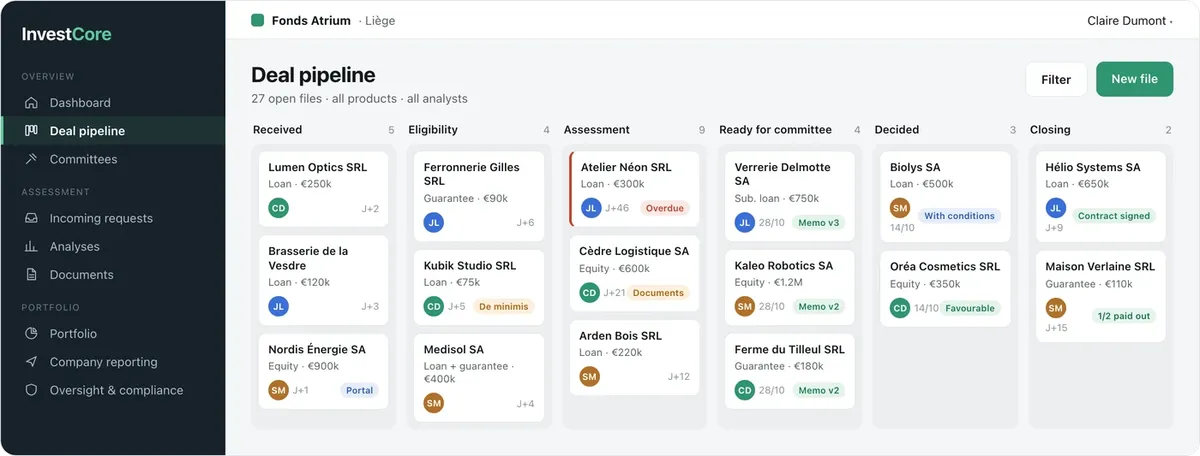Click the Filter button
Image resolution: width=1200 pixels, height=456 pixels.
click(x=1056, y=79)
